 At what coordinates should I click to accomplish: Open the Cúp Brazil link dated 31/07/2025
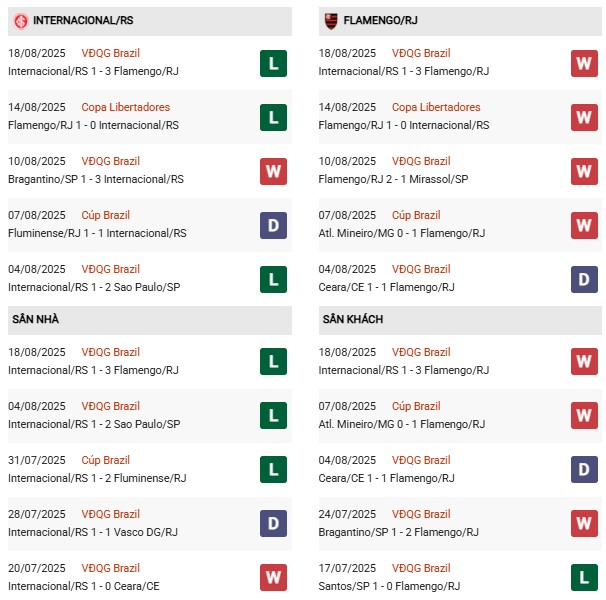click(105, 460)
